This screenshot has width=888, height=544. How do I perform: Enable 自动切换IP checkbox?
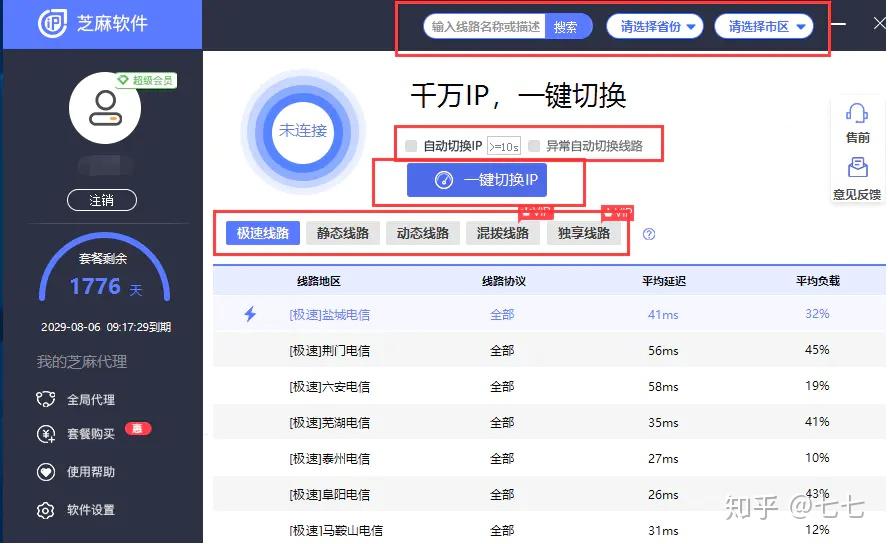tap(411, 146)
